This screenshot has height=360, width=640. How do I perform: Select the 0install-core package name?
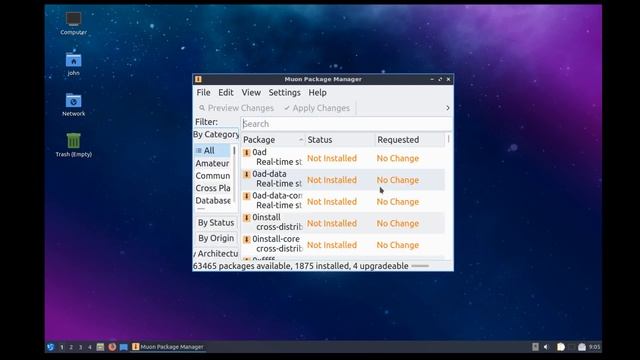(276, 239)
